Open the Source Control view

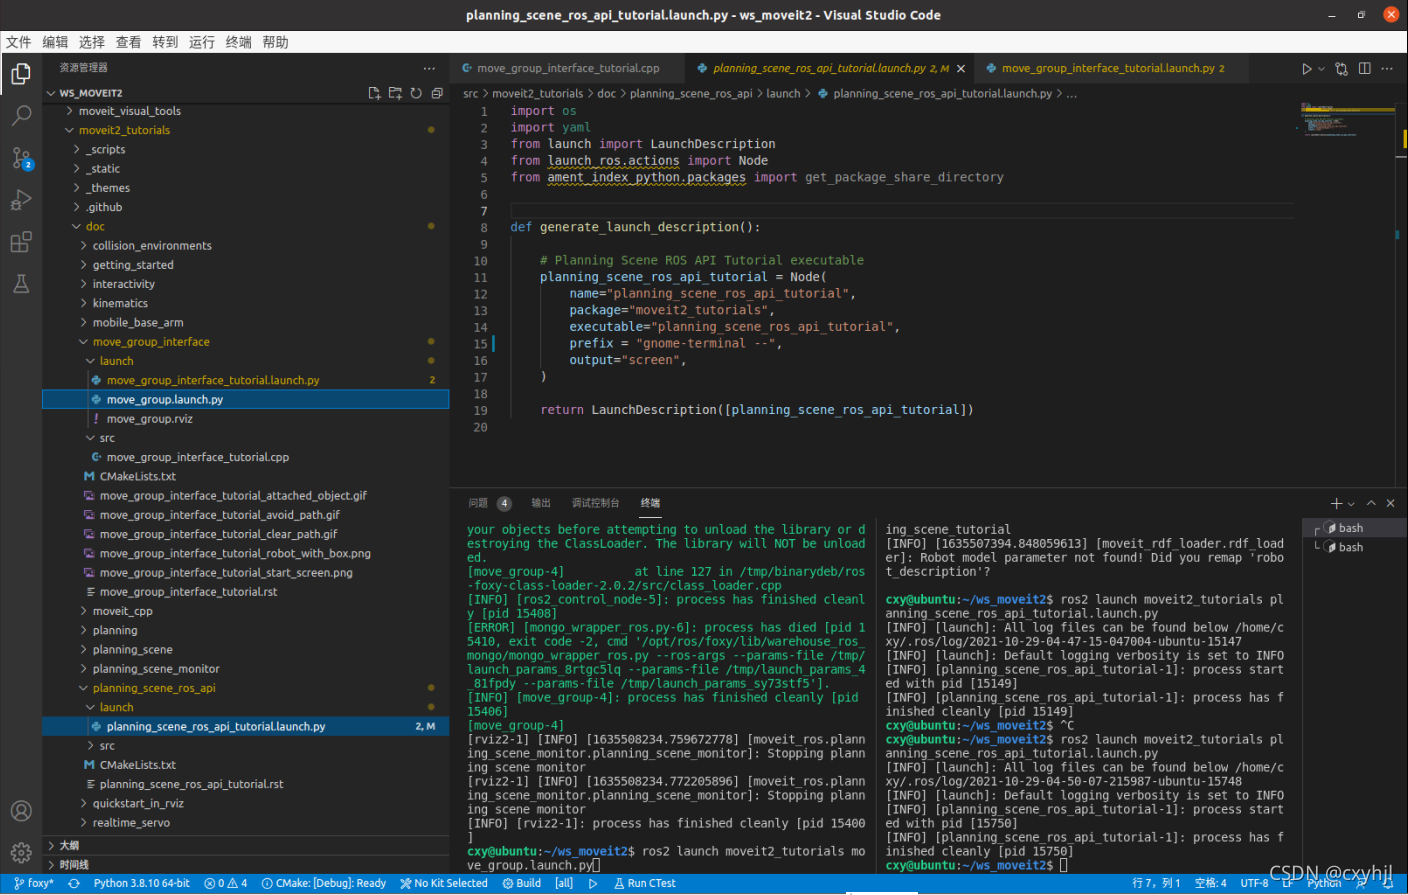(21, 158)
